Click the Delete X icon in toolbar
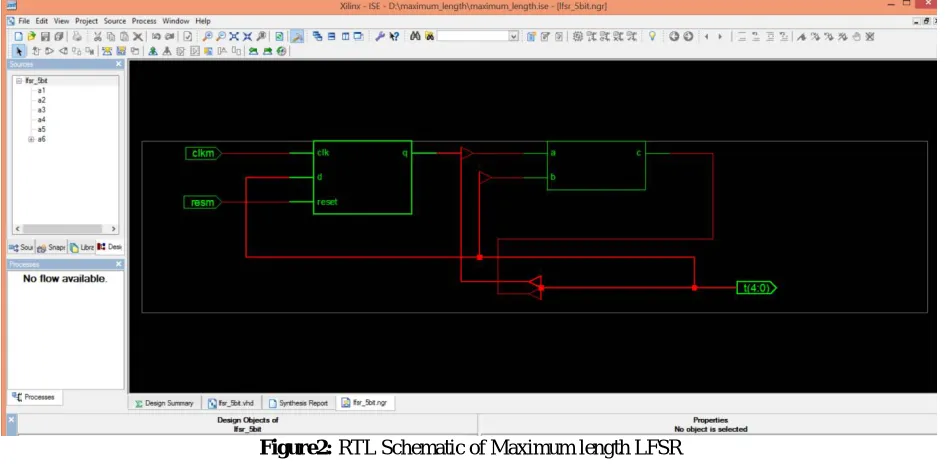 [x=138, y=36]
